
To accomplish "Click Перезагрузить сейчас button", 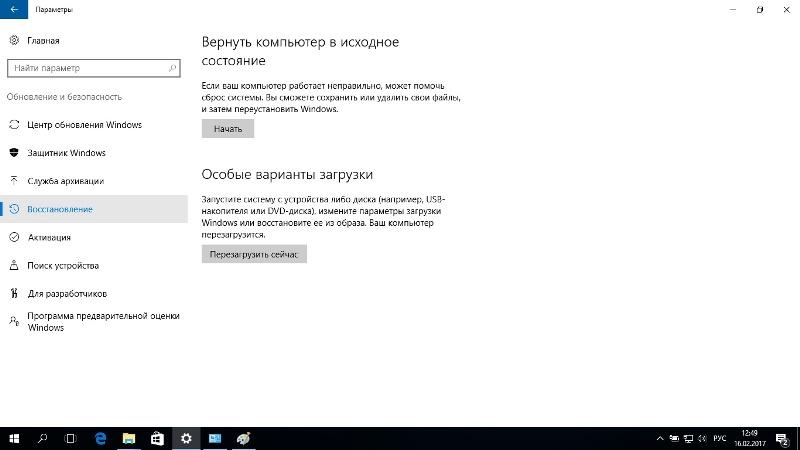I will click(254, 254).
